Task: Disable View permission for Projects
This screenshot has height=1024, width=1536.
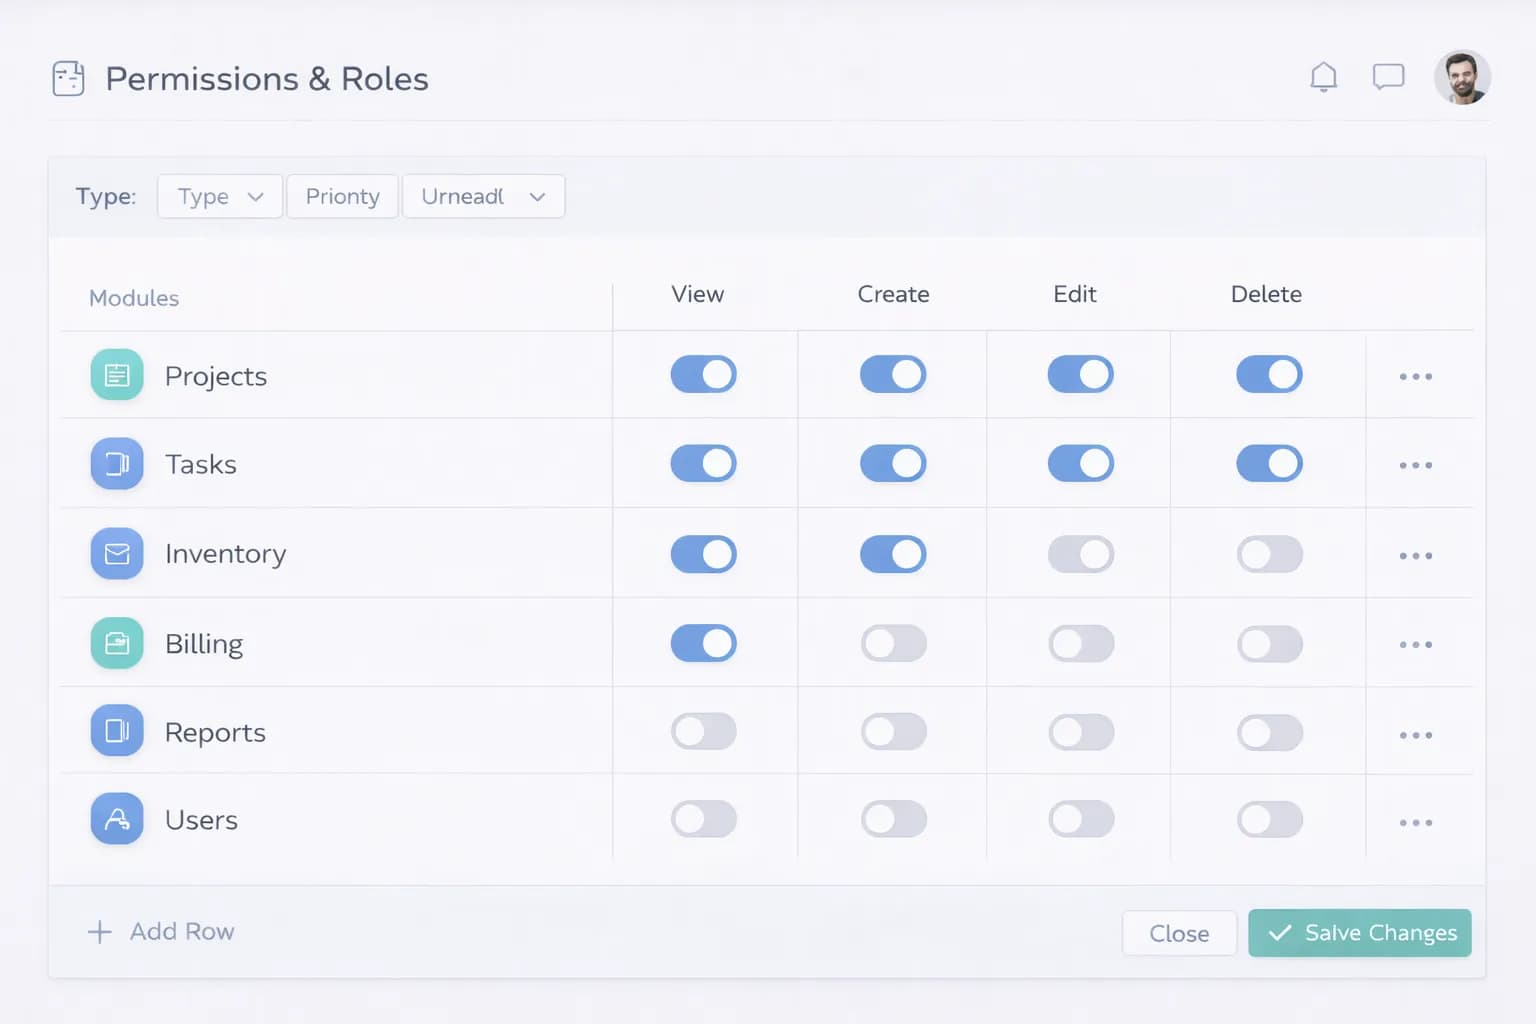Action: (x=703, y=375)
